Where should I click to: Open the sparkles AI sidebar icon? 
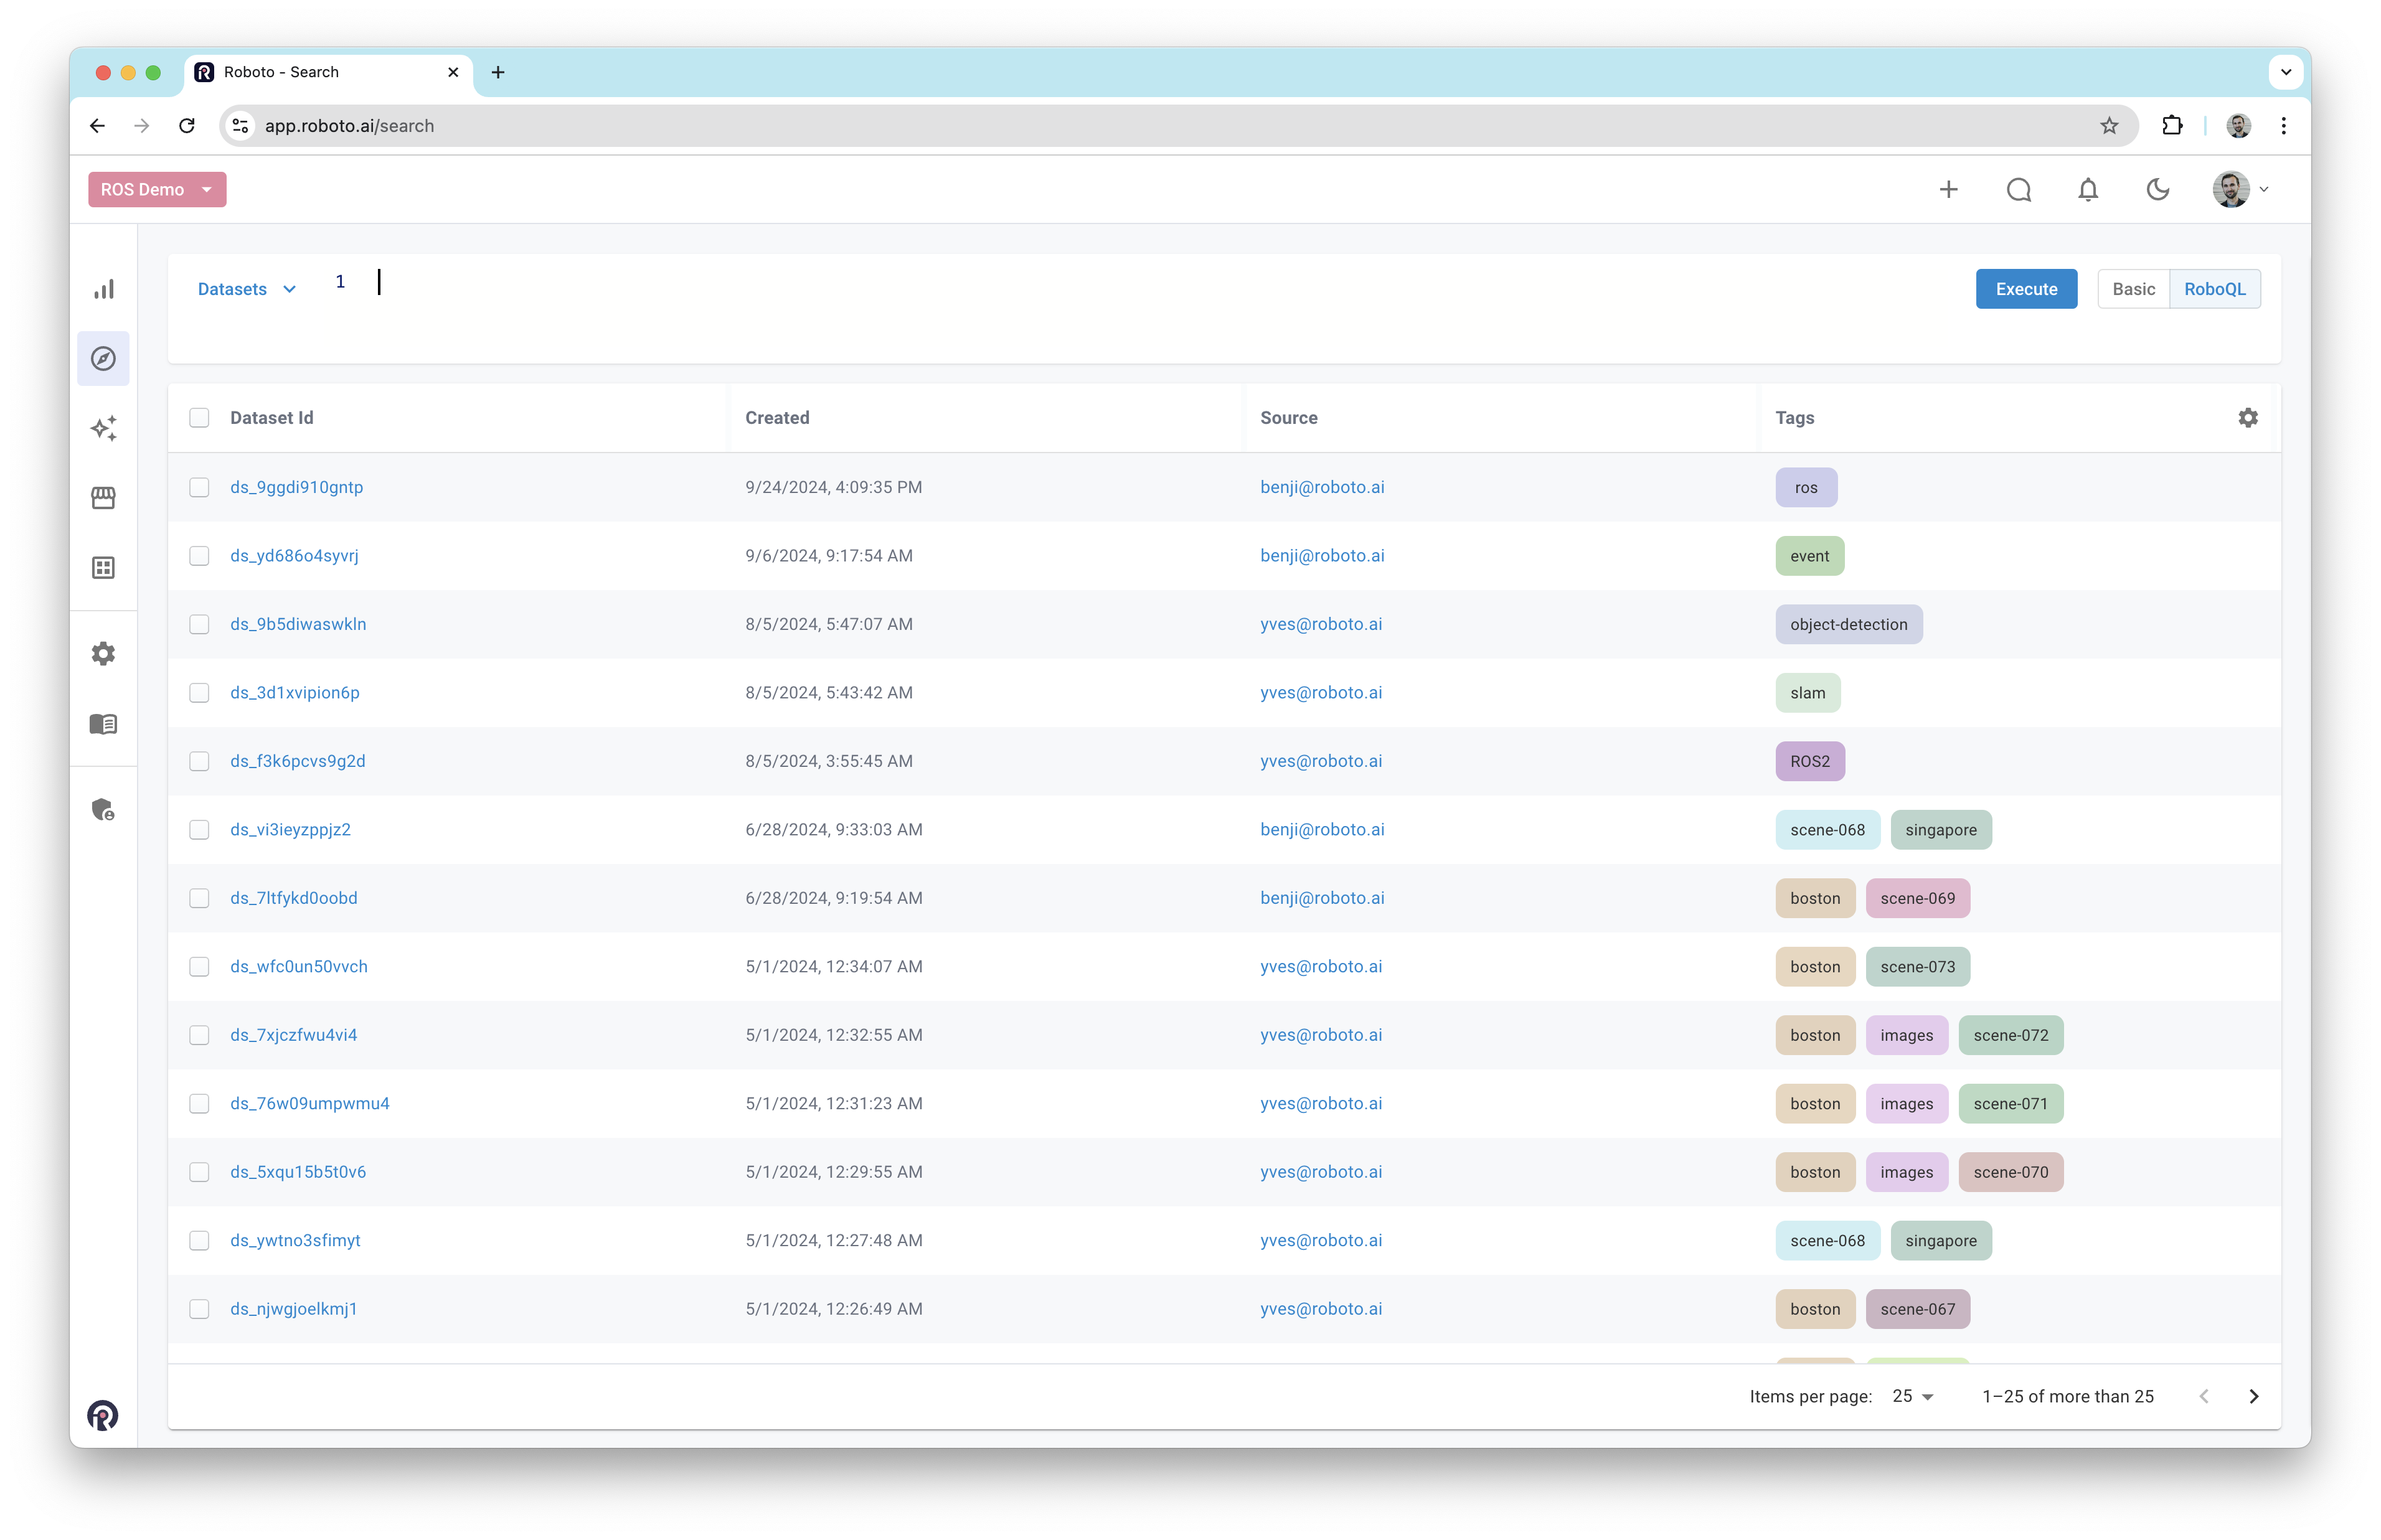pos(104,428)
